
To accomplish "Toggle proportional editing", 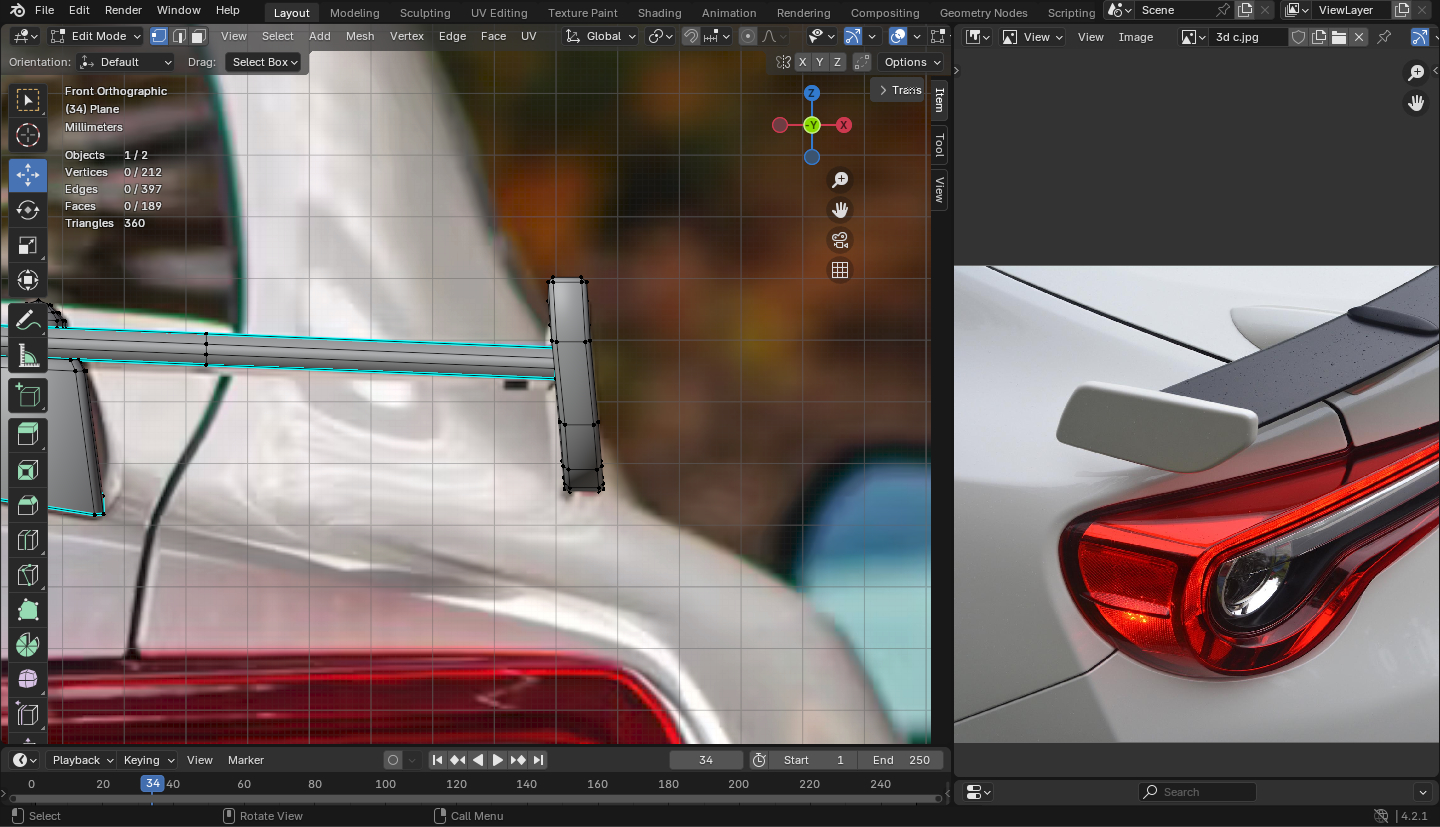I will tap(748, 36).
